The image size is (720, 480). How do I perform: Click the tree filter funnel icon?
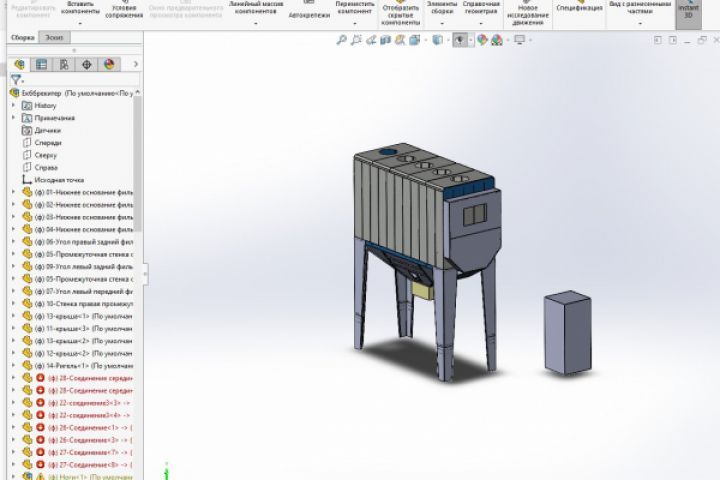click(16, 79)
